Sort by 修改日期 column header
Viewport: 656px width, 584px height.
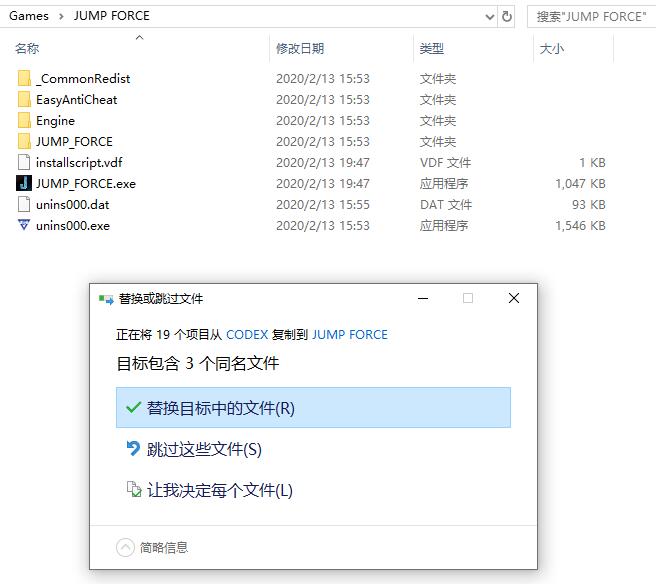[300, 49]
